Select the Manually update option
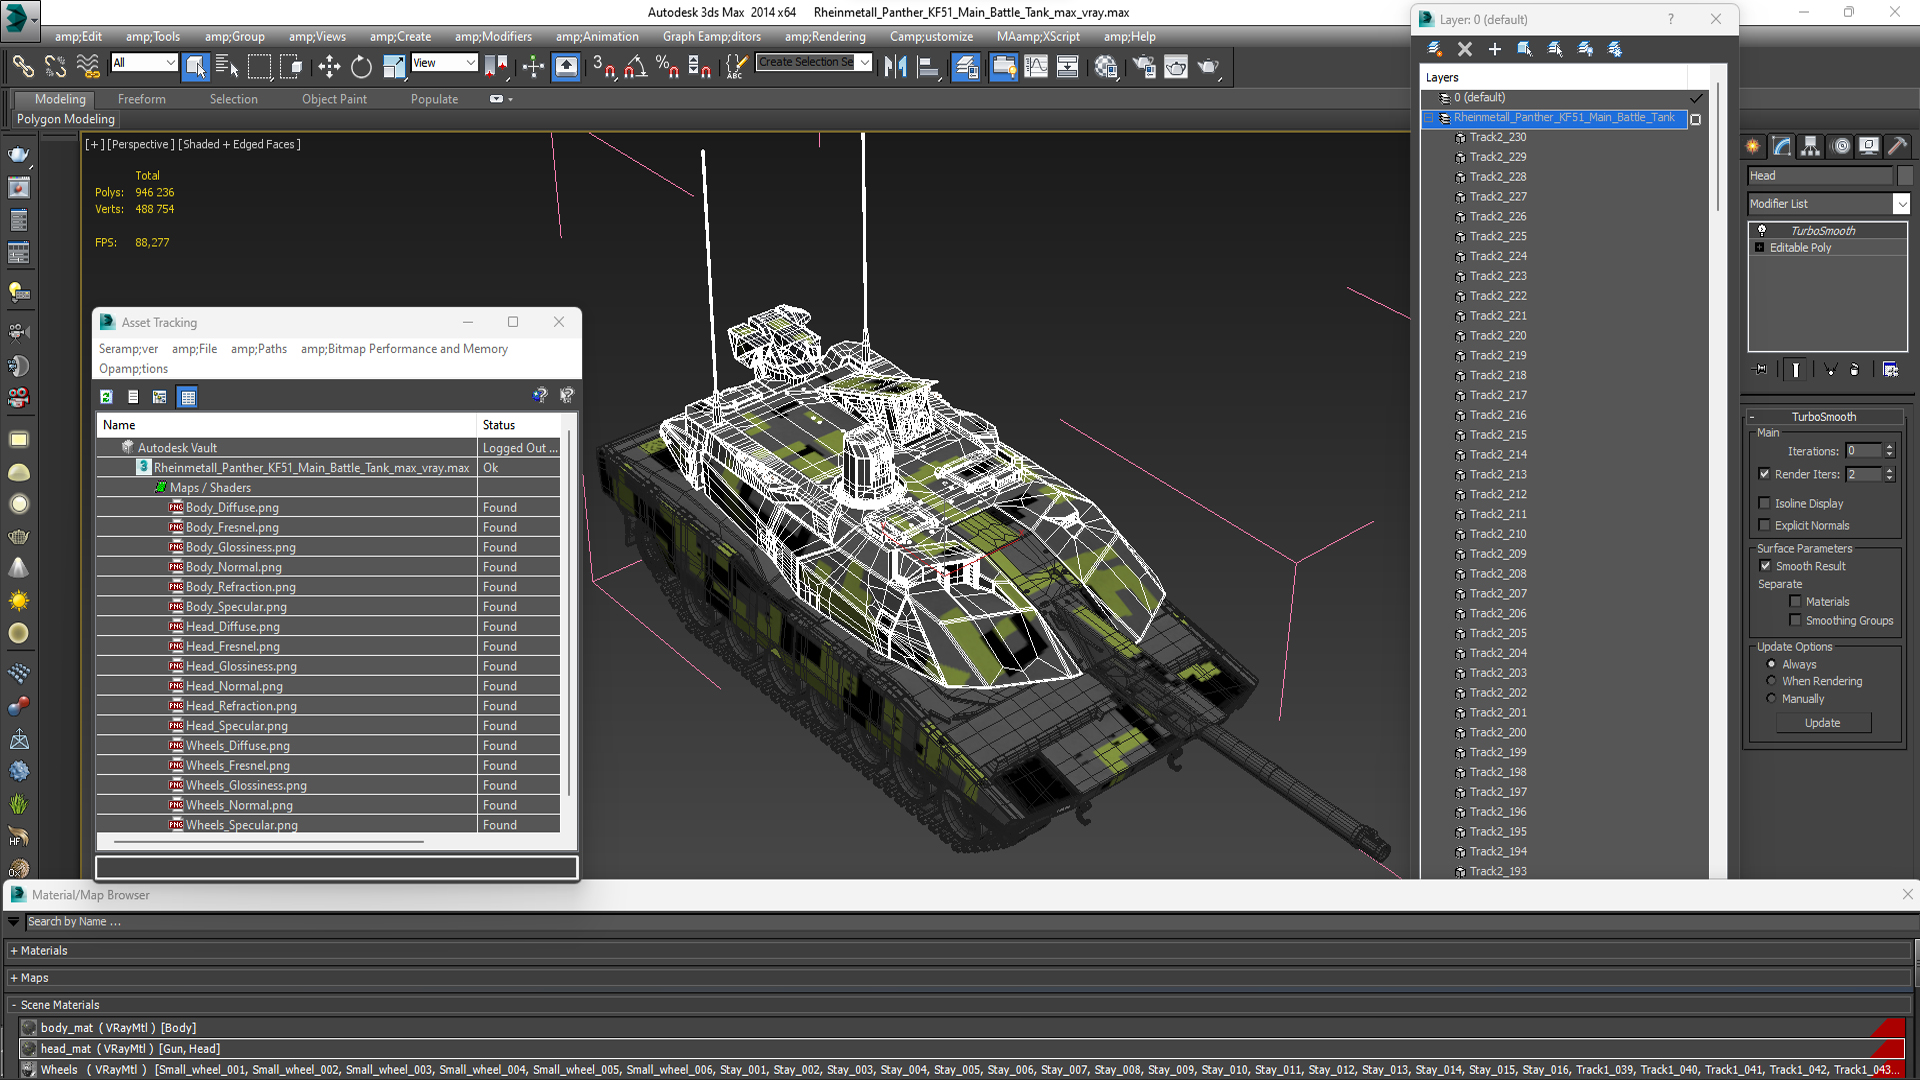The height and width of the screenshot is (1080, 1920). tap(1771, 698)
